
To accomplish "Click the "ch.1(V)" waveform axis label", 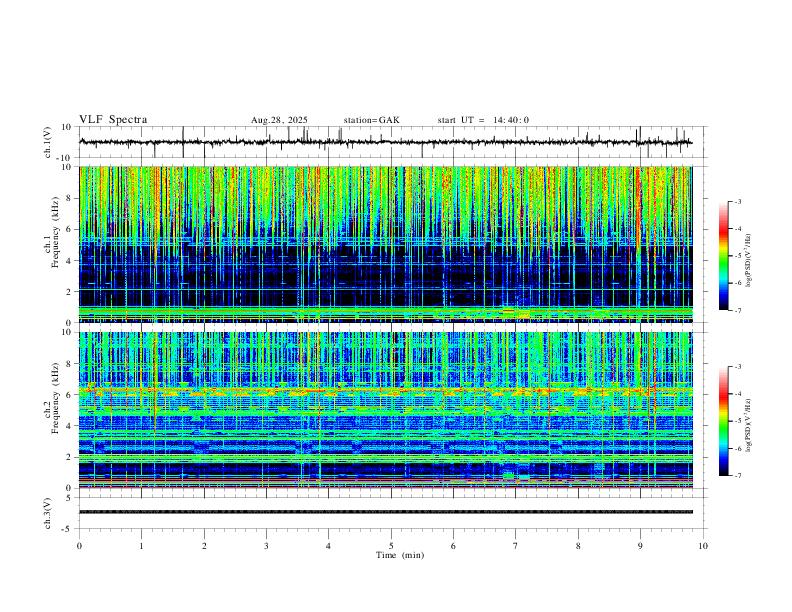I will [x=48, y=142].
